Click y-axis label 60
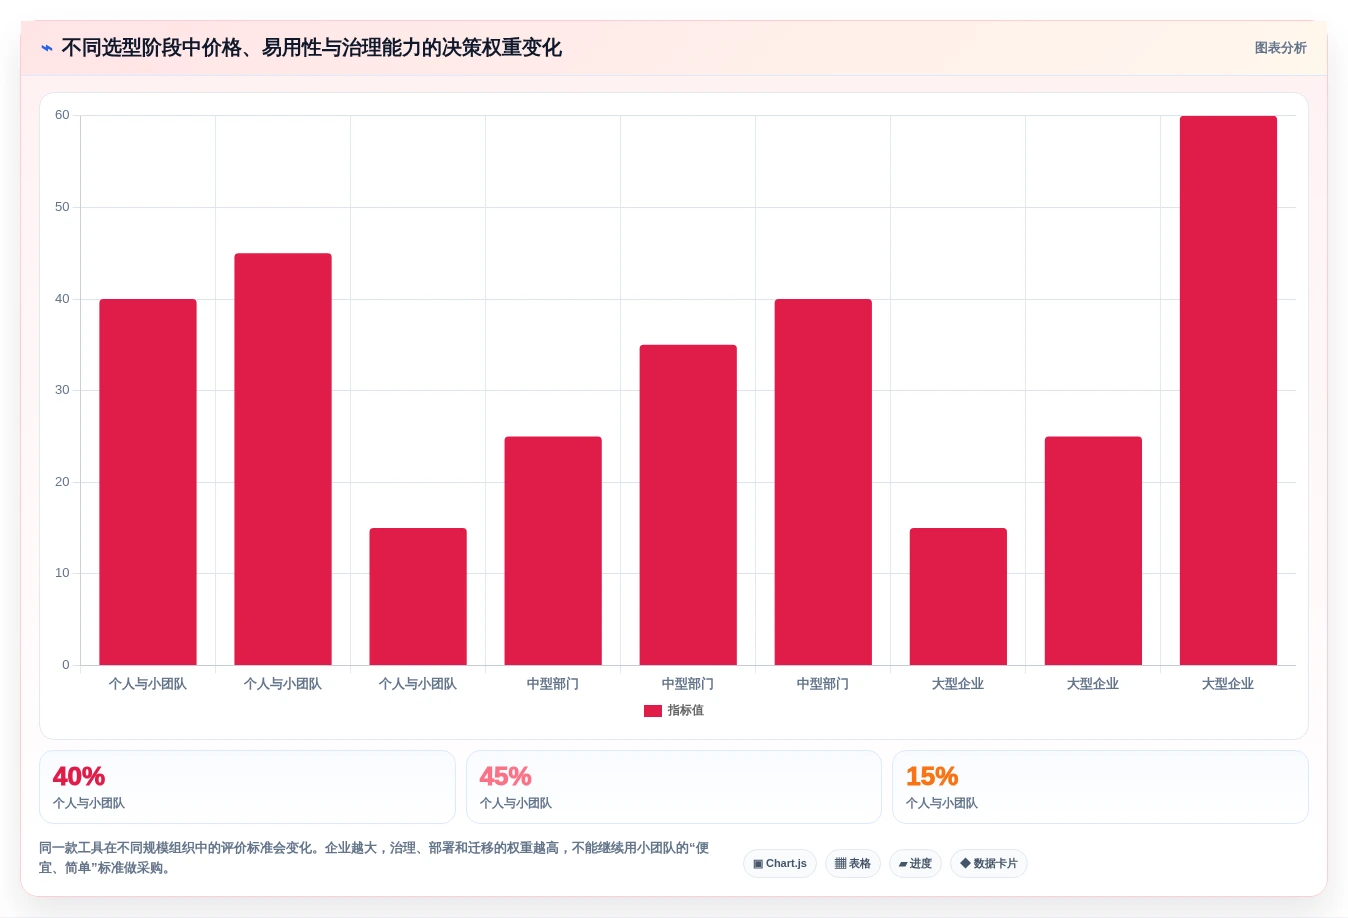Viewport: 1348px width, 918px height. [62, 115]
